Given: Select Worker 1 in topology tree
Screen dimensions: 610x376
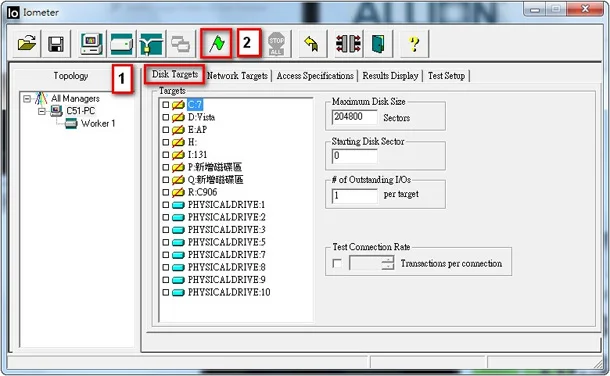Looking at the screenshot, I should point(98,124).
